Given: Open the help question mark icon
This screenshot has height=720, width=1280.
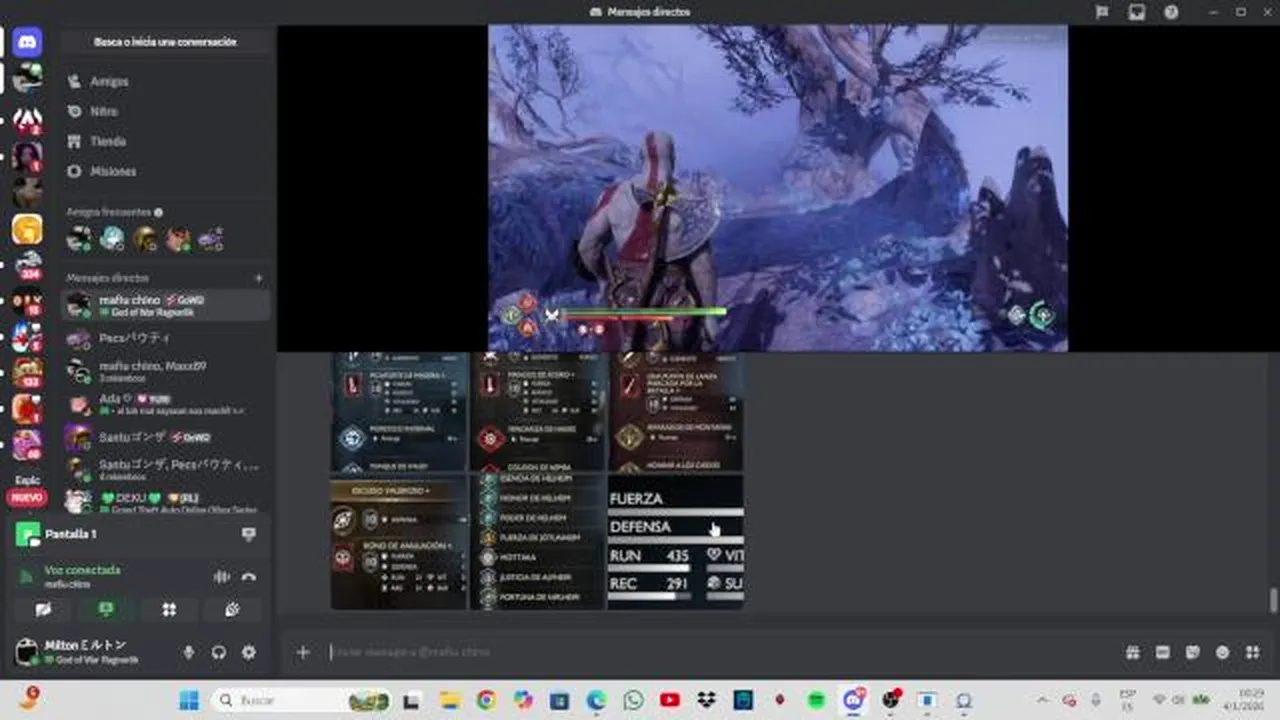Looking at the screenshot, I should (x=1171, y=12).
